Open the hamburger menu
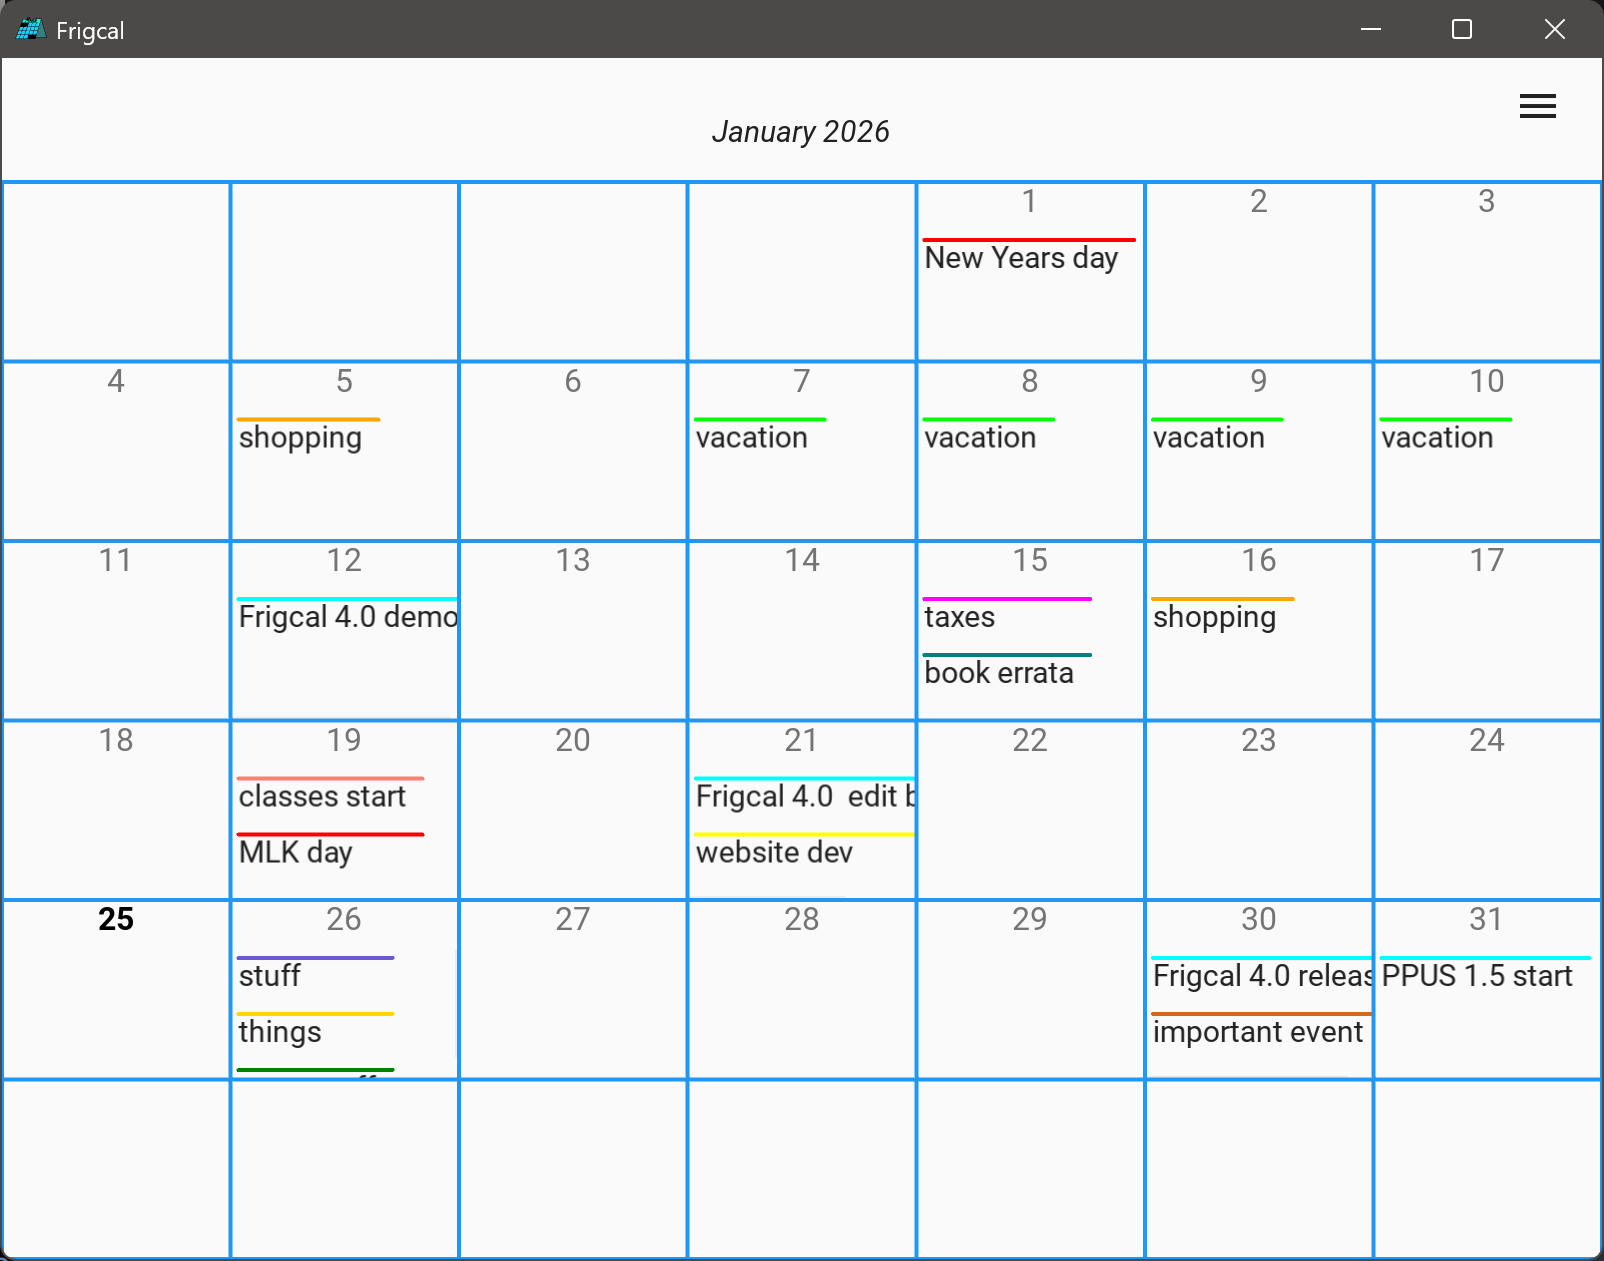Screen dimensions: 1604x1261 [1537, 106]
